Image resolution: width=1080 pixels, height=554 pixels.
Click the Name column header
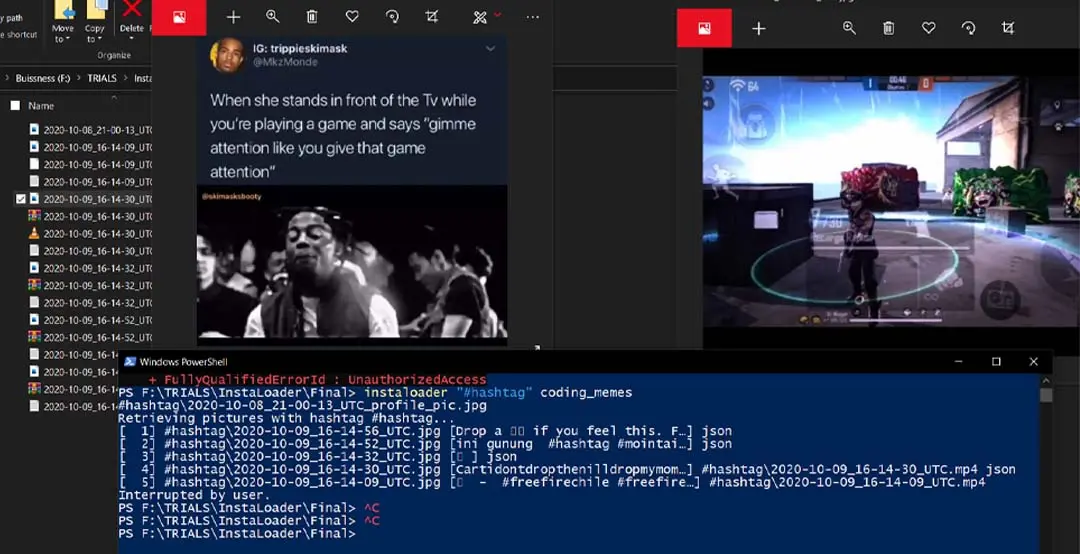coord(41,106)
